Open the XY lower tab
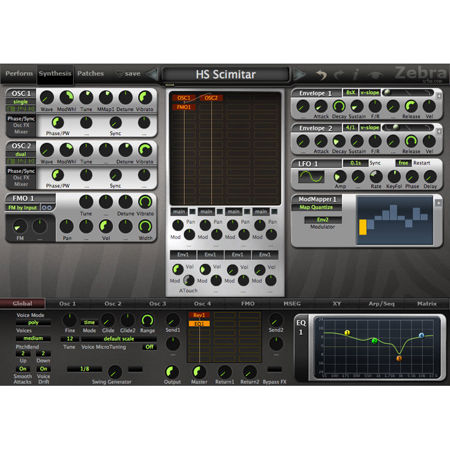450x450 pixels. click(x=337, y=304)
